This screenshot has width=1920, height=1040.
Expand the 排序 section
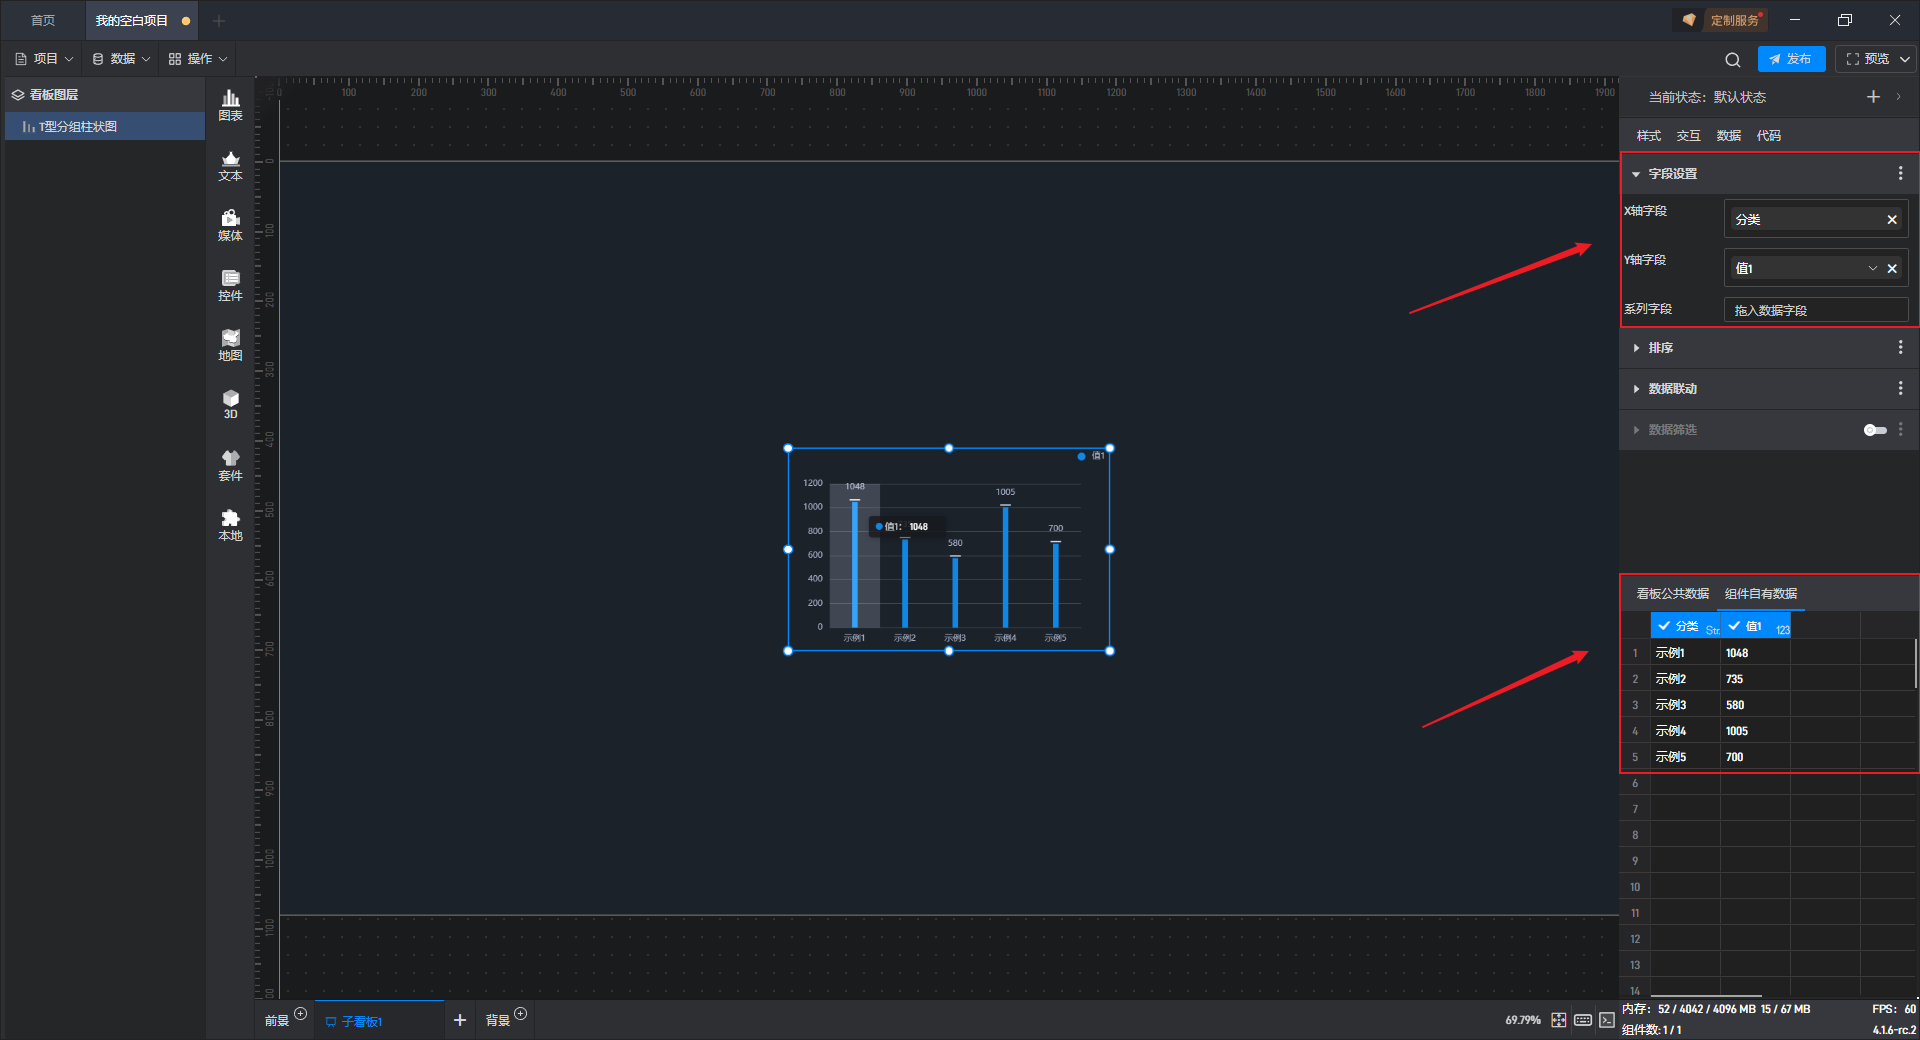1636,348
